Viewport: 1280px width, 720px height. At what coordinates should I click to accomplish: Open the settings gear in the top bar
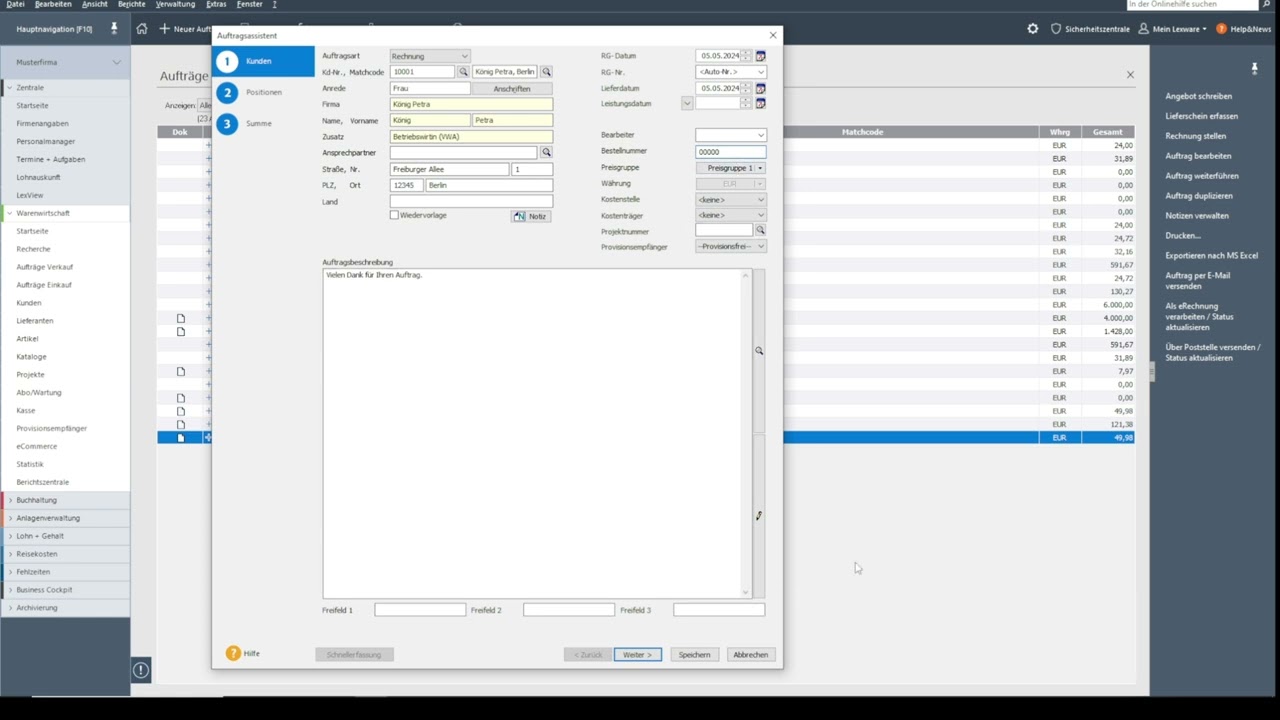1033,29
